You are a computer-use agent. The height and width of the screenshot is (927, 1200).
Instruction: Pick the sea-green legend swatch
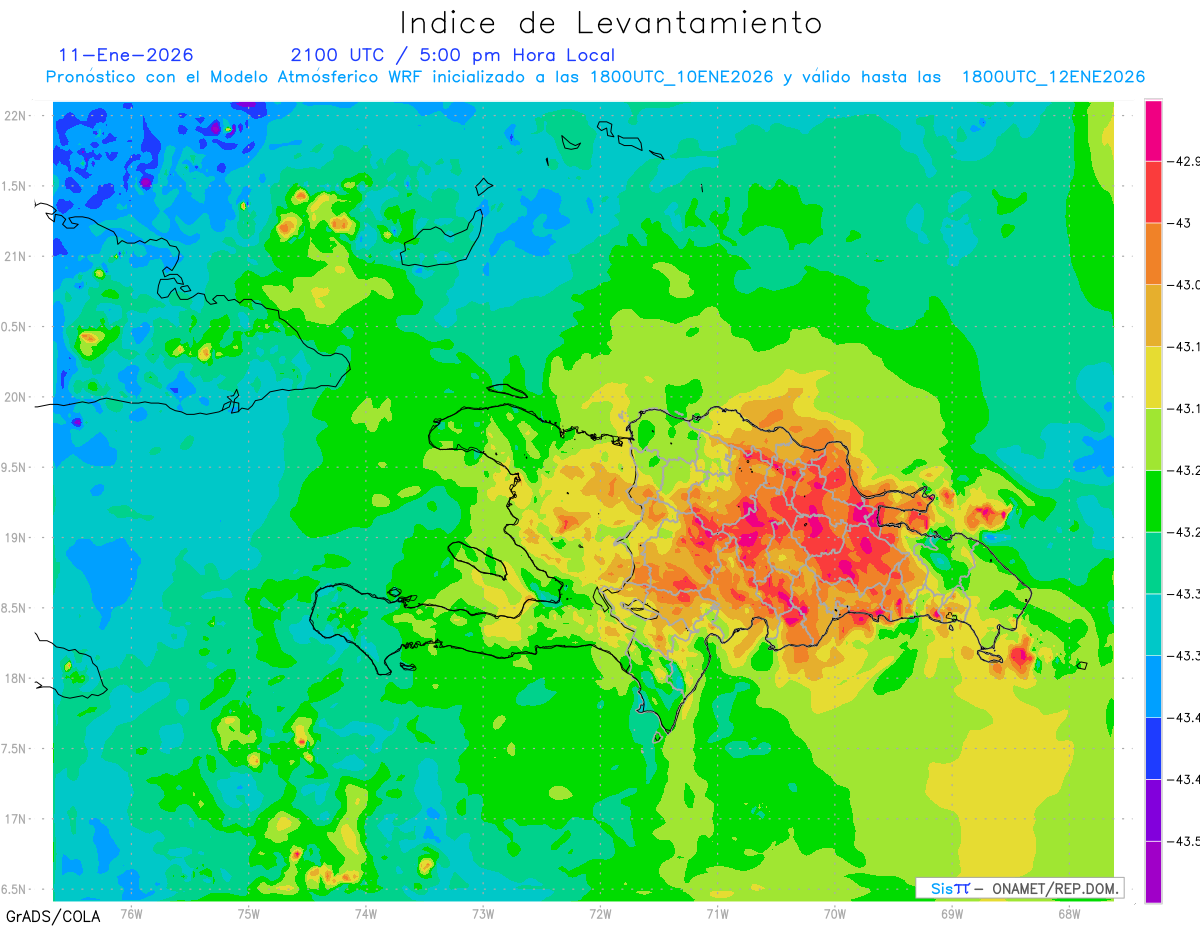pyautogui.click(x=1153, y=563)
